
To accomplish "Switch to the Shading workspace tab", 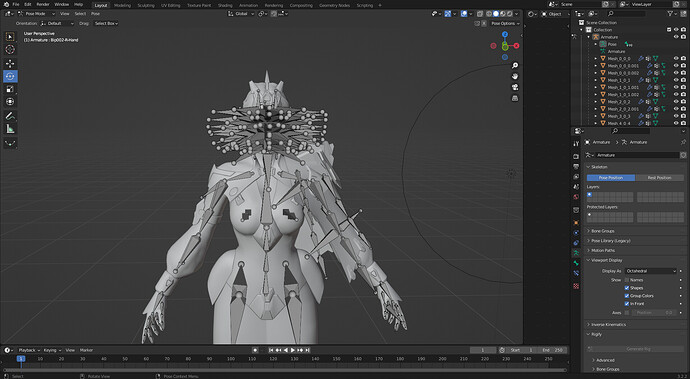I will [x=225, y=5].
